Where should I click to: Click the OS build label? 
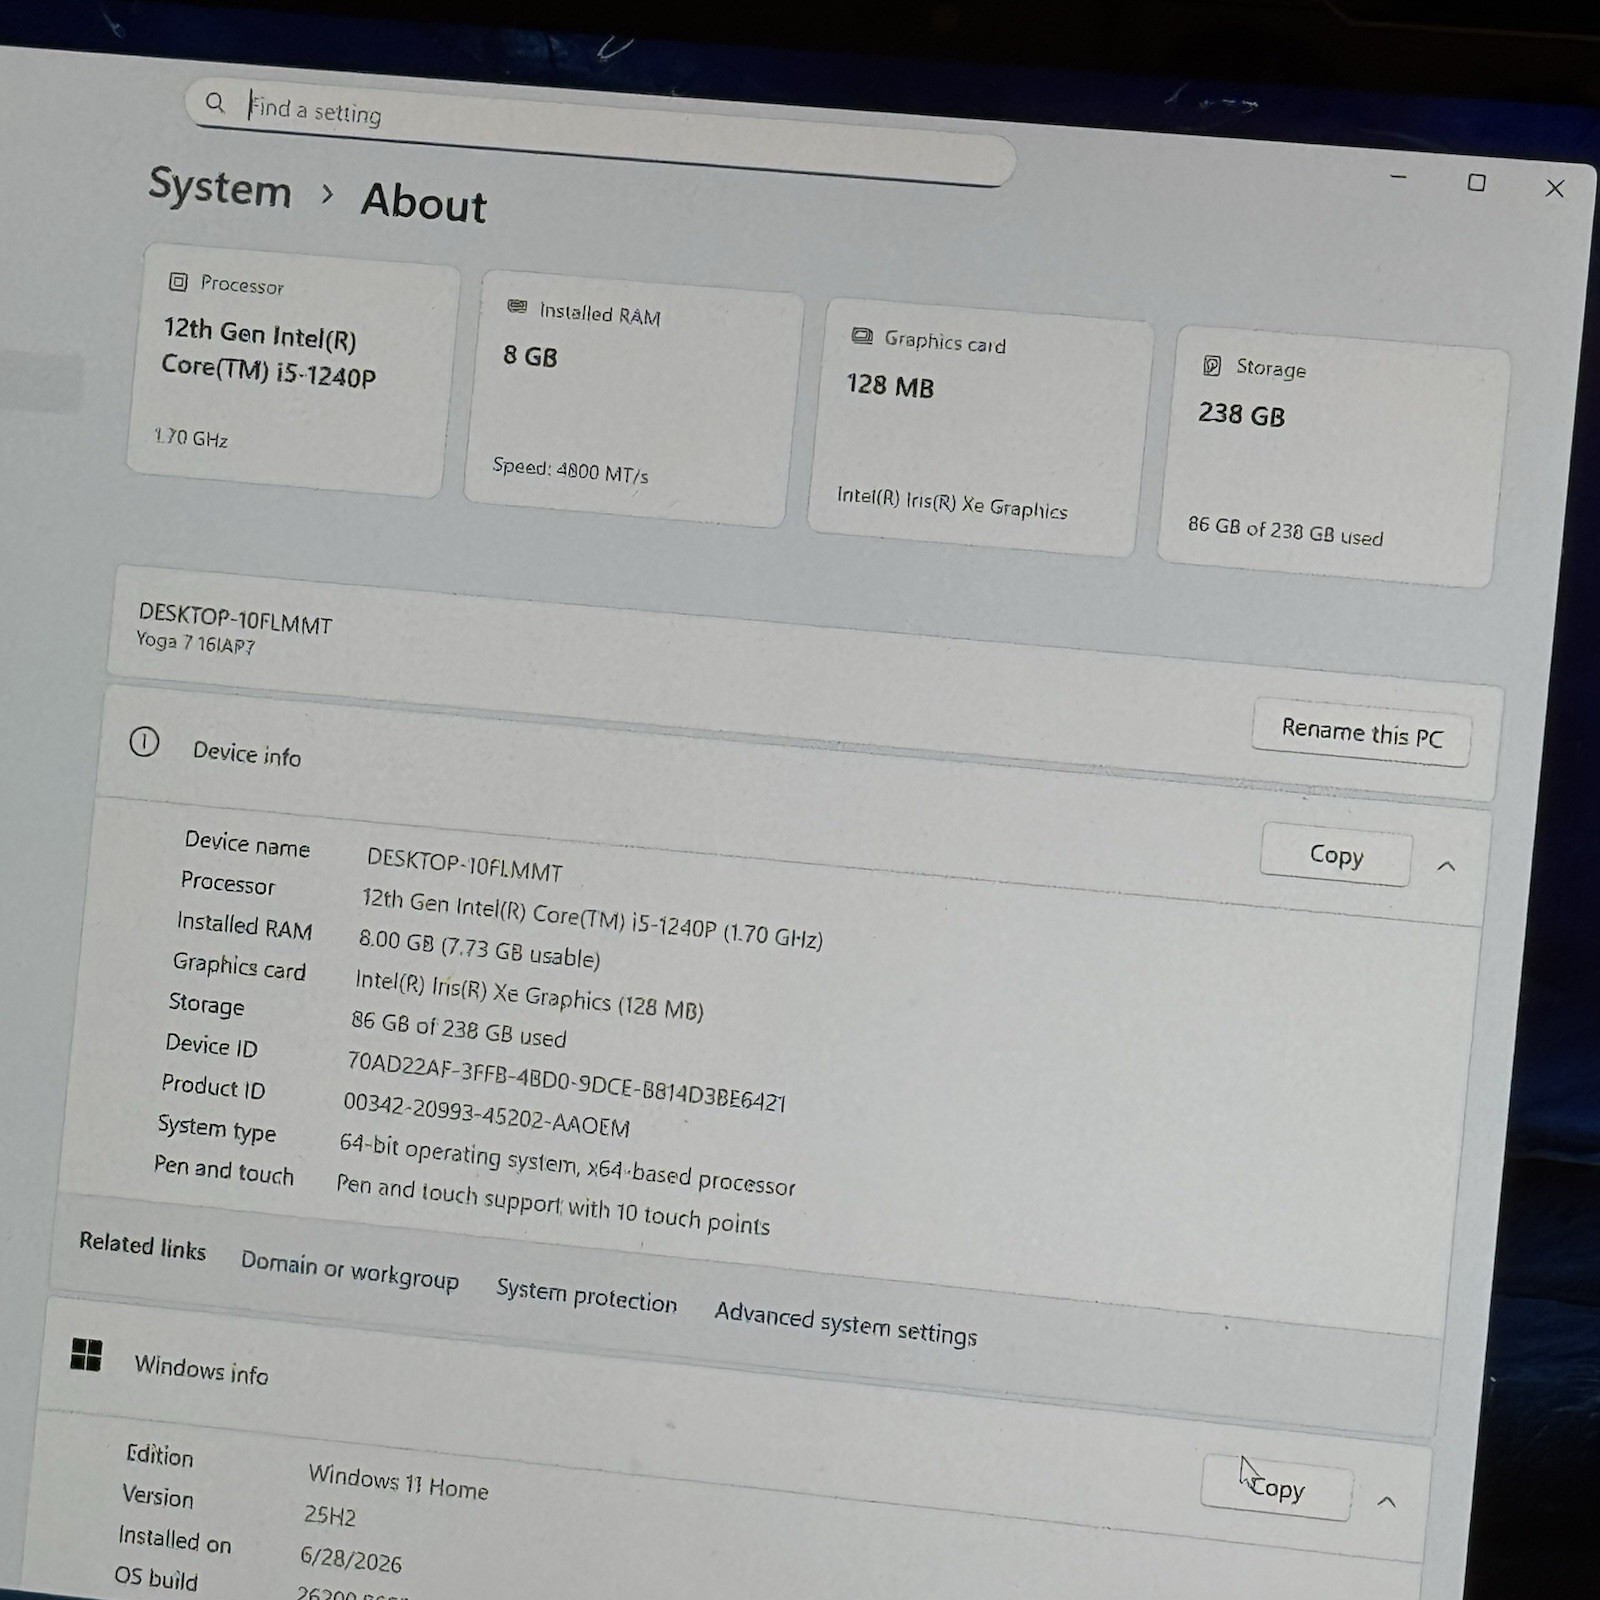156,1578
